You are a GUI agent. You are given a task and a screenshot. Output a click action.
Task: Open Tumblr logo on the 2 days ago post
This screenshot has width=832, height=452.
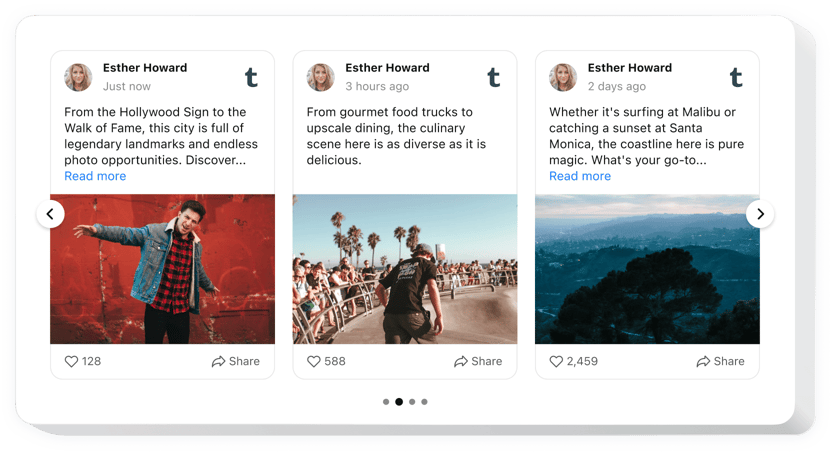(736, 77)
